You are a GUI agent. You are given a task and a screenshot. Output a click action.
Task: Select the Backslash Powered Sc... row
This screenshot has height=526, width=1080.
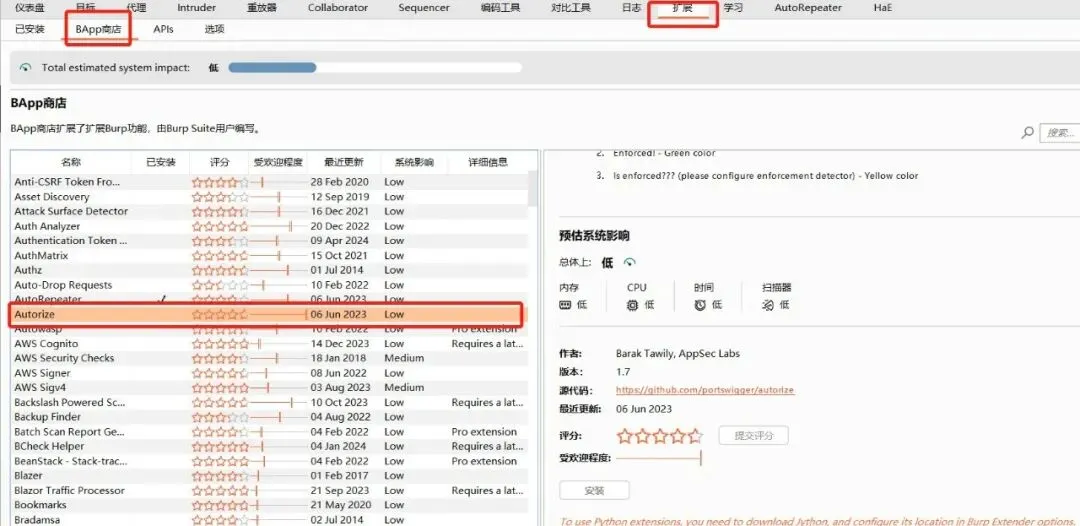point(268,402)
